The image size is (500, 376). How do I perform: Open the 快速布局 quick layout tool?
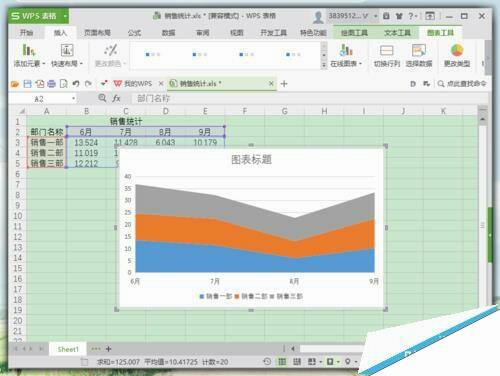pos(67,56)
